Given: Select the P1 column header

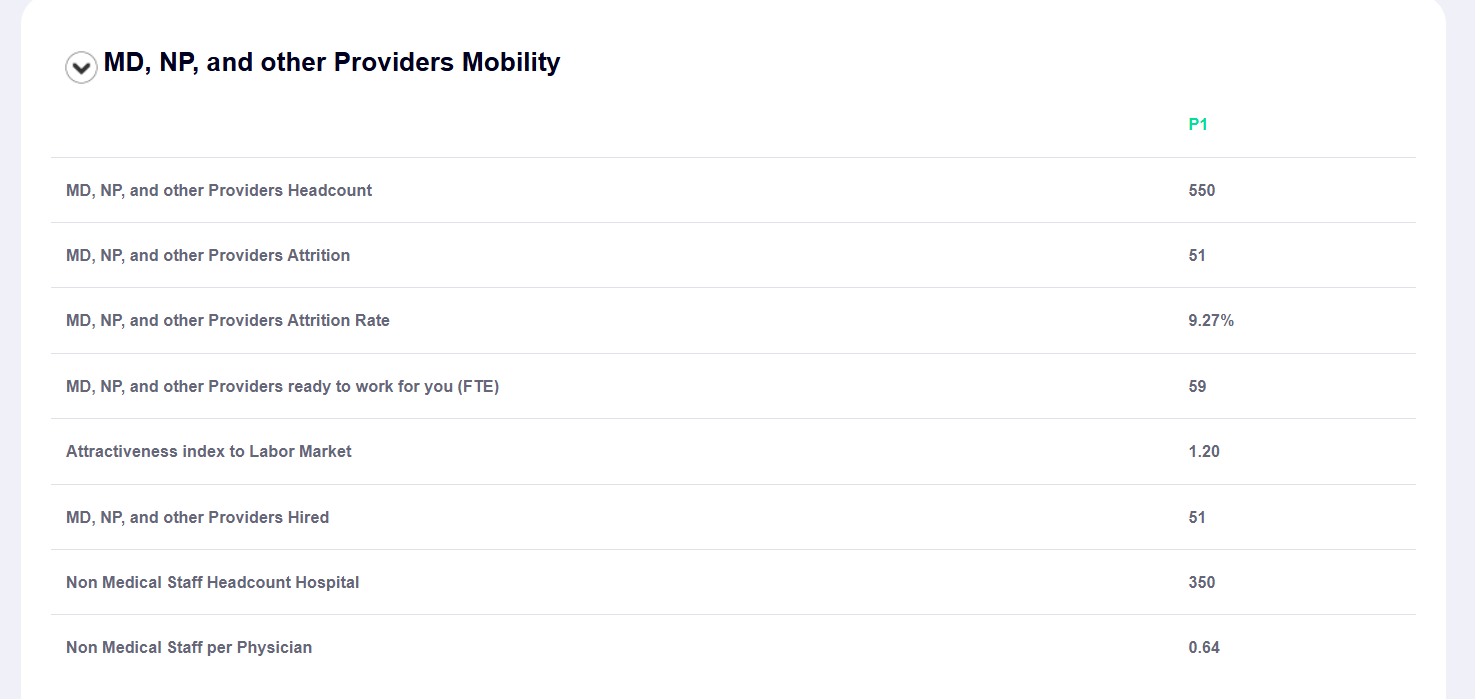Looking at the screenshot, I should click(x=1196, y=124).
